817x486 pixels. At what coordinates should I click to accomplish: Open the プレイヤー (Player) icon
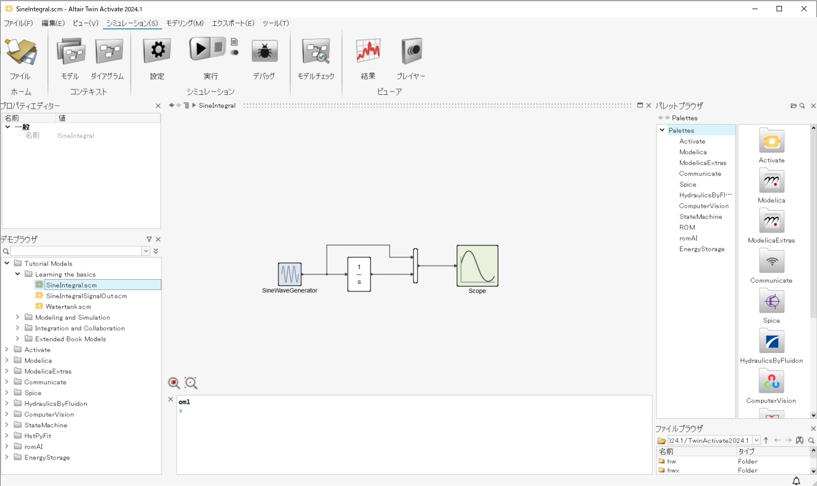[x=411, y=51]
